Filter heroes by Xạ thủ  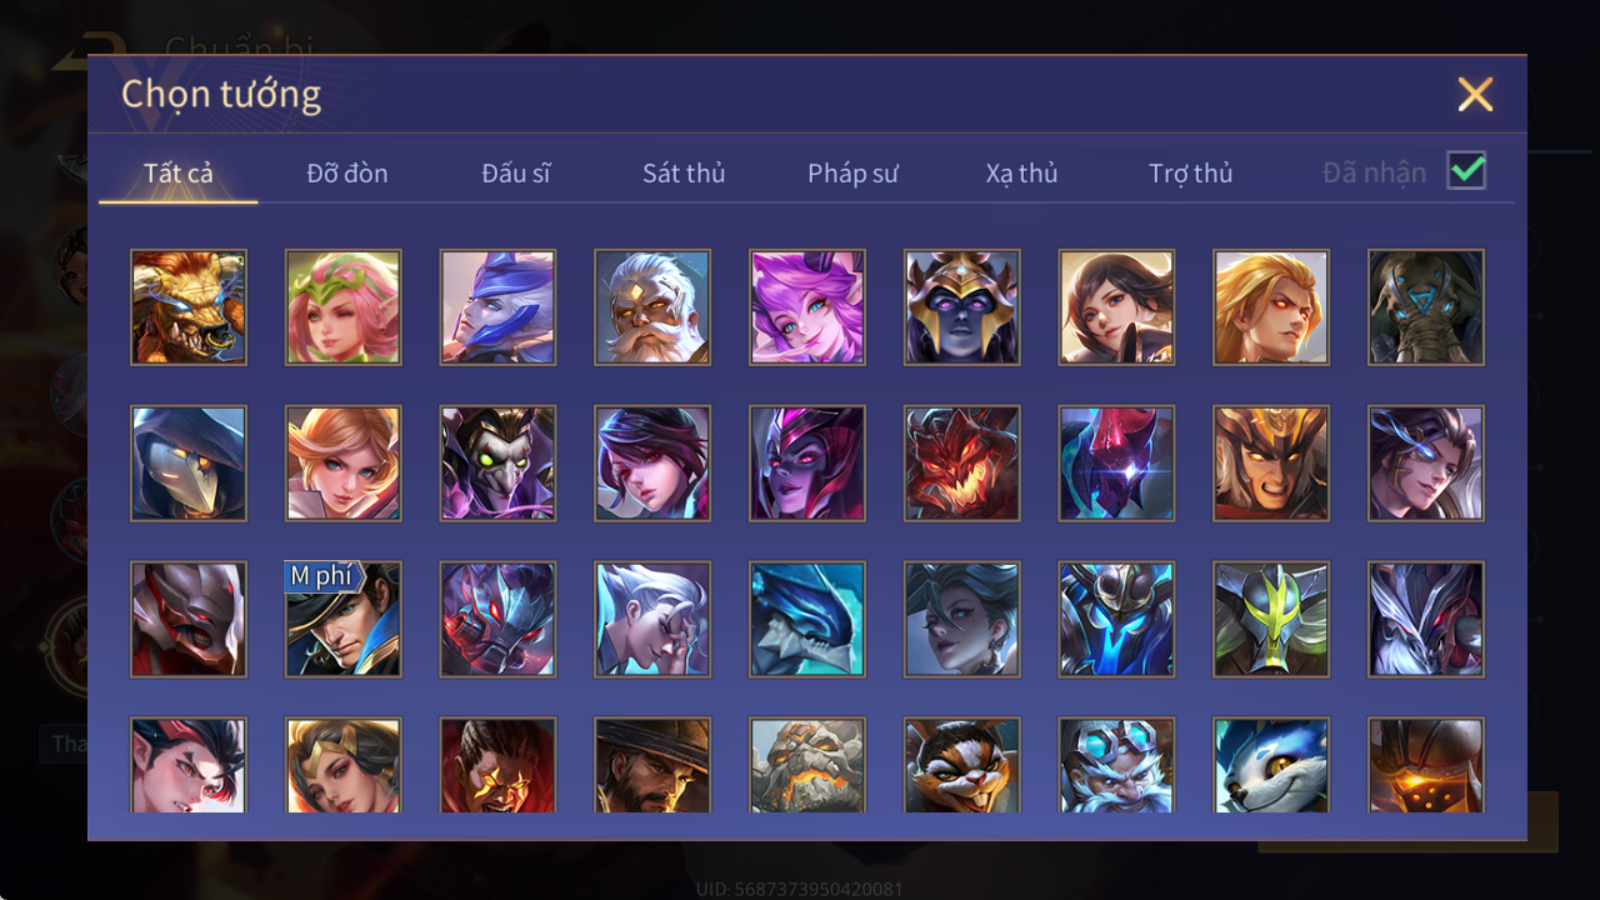pyautogui.click(x=1021, y=173)
